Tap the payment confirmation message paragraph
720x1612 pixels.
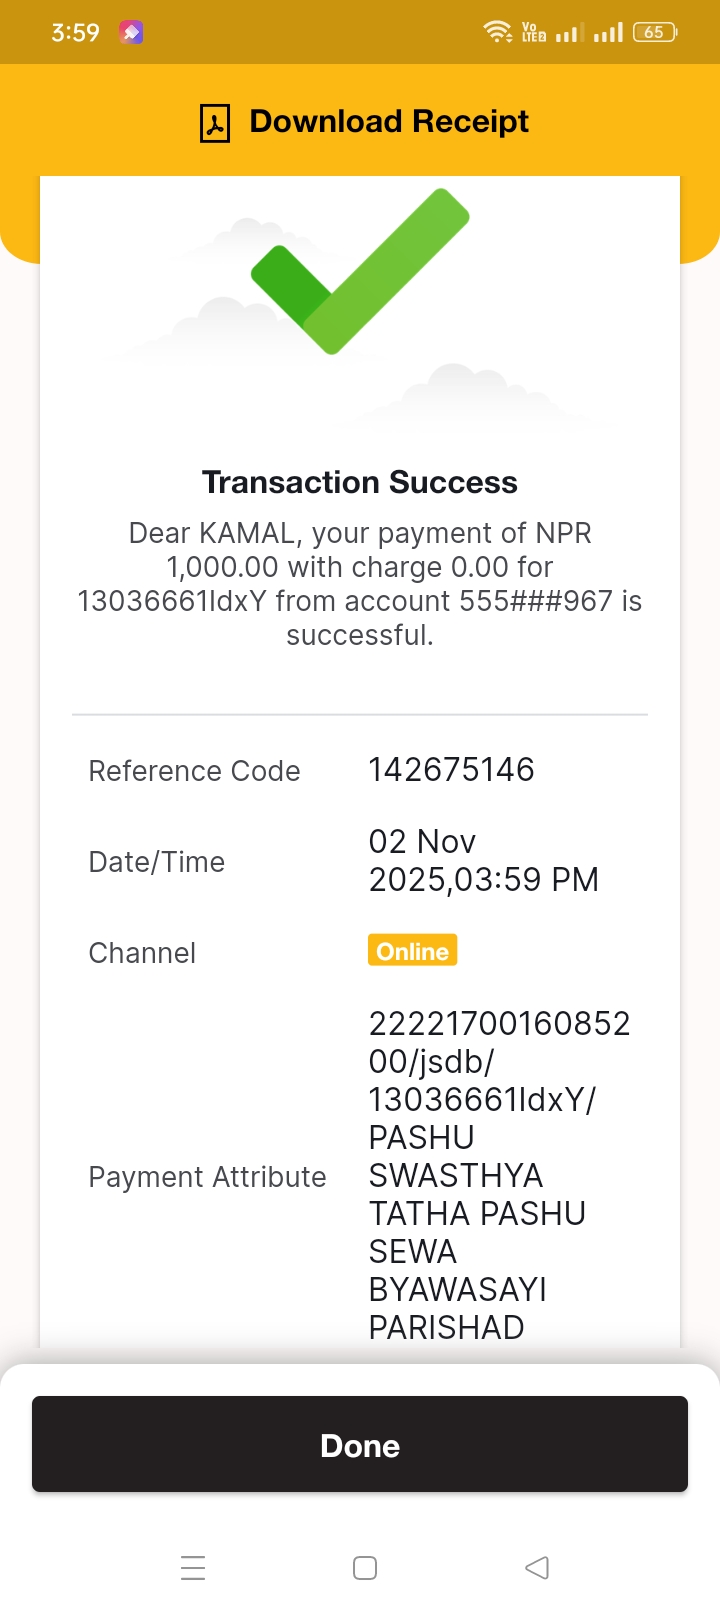(x=360, y=584)
